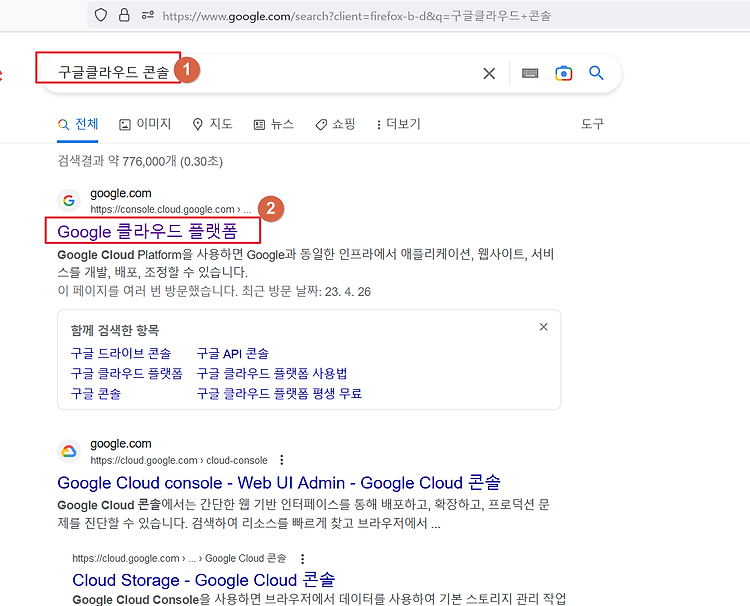The width and height of the screenshot is (750, 606).
Task: Click the last visited text 23. 4. 26
Action: 348,292
